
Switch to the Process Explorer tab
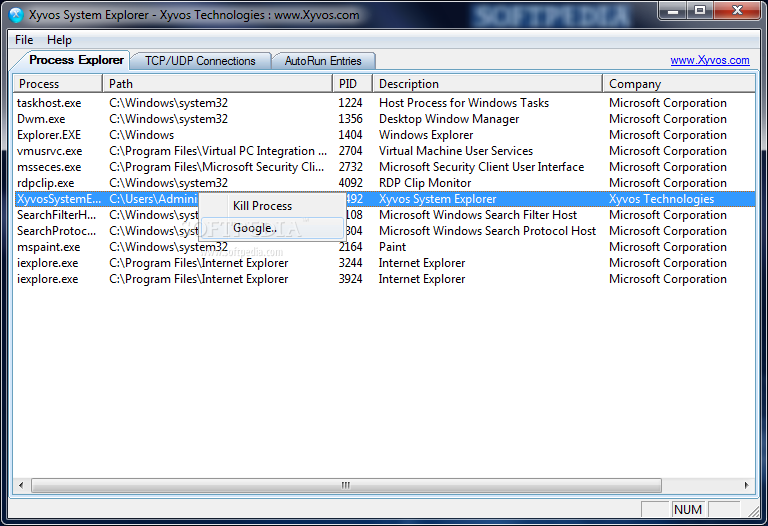pos(76,60)
